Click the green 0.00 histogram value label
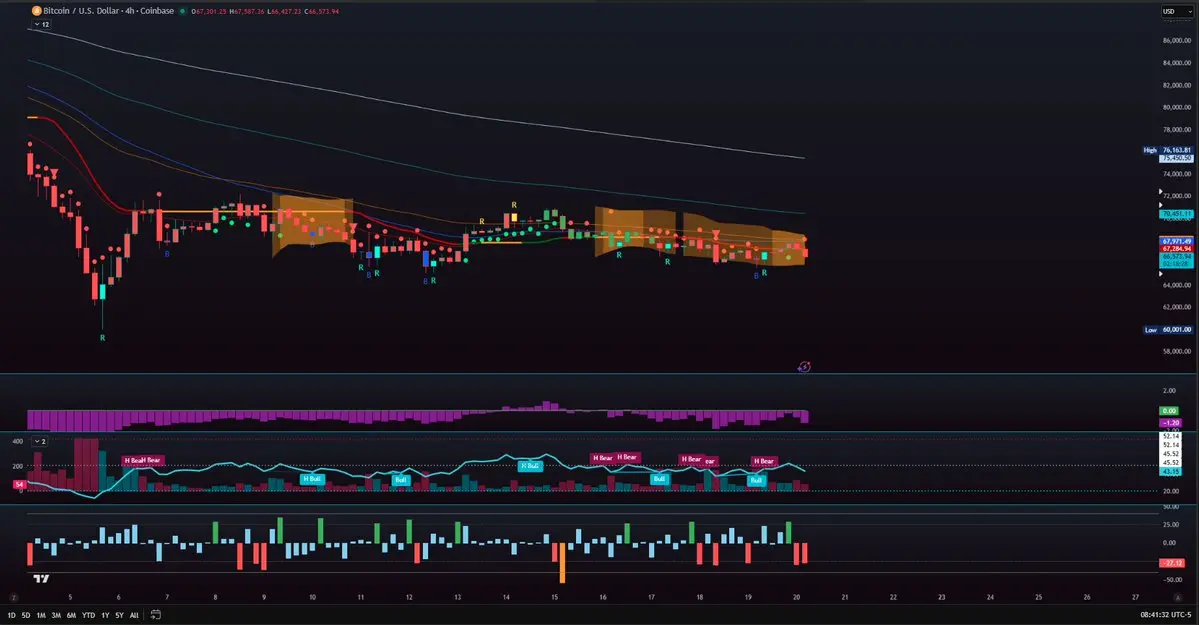Screen dimensions: 1199x625 point(1170,411)
